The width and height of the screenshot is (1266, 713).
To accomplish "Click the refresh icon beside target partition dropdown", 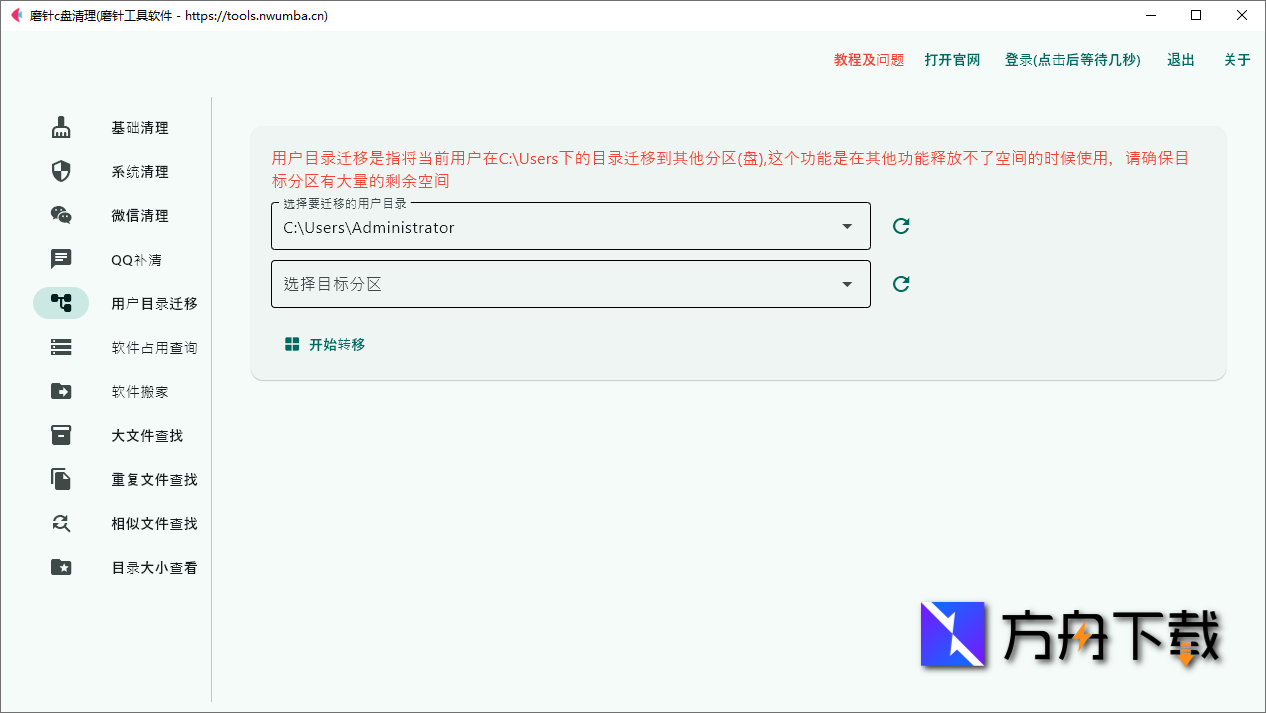I will click(x=900, y=283).
